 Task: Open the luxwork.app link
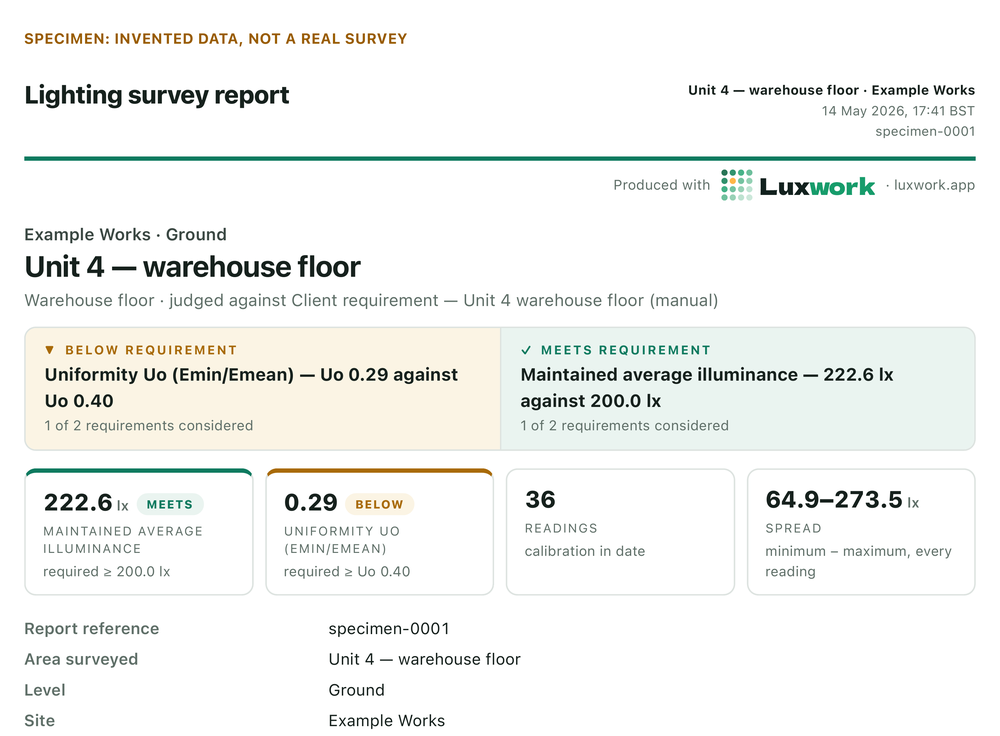click(x=934, y=185)
